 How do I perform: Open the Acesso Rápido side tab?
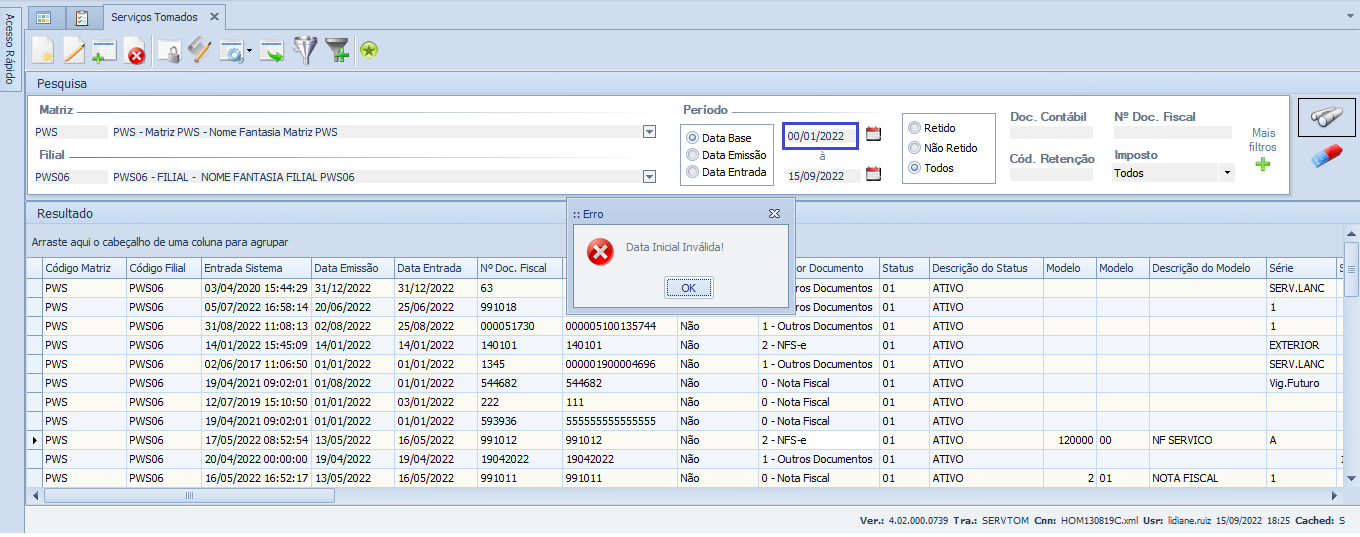point(9,49)
